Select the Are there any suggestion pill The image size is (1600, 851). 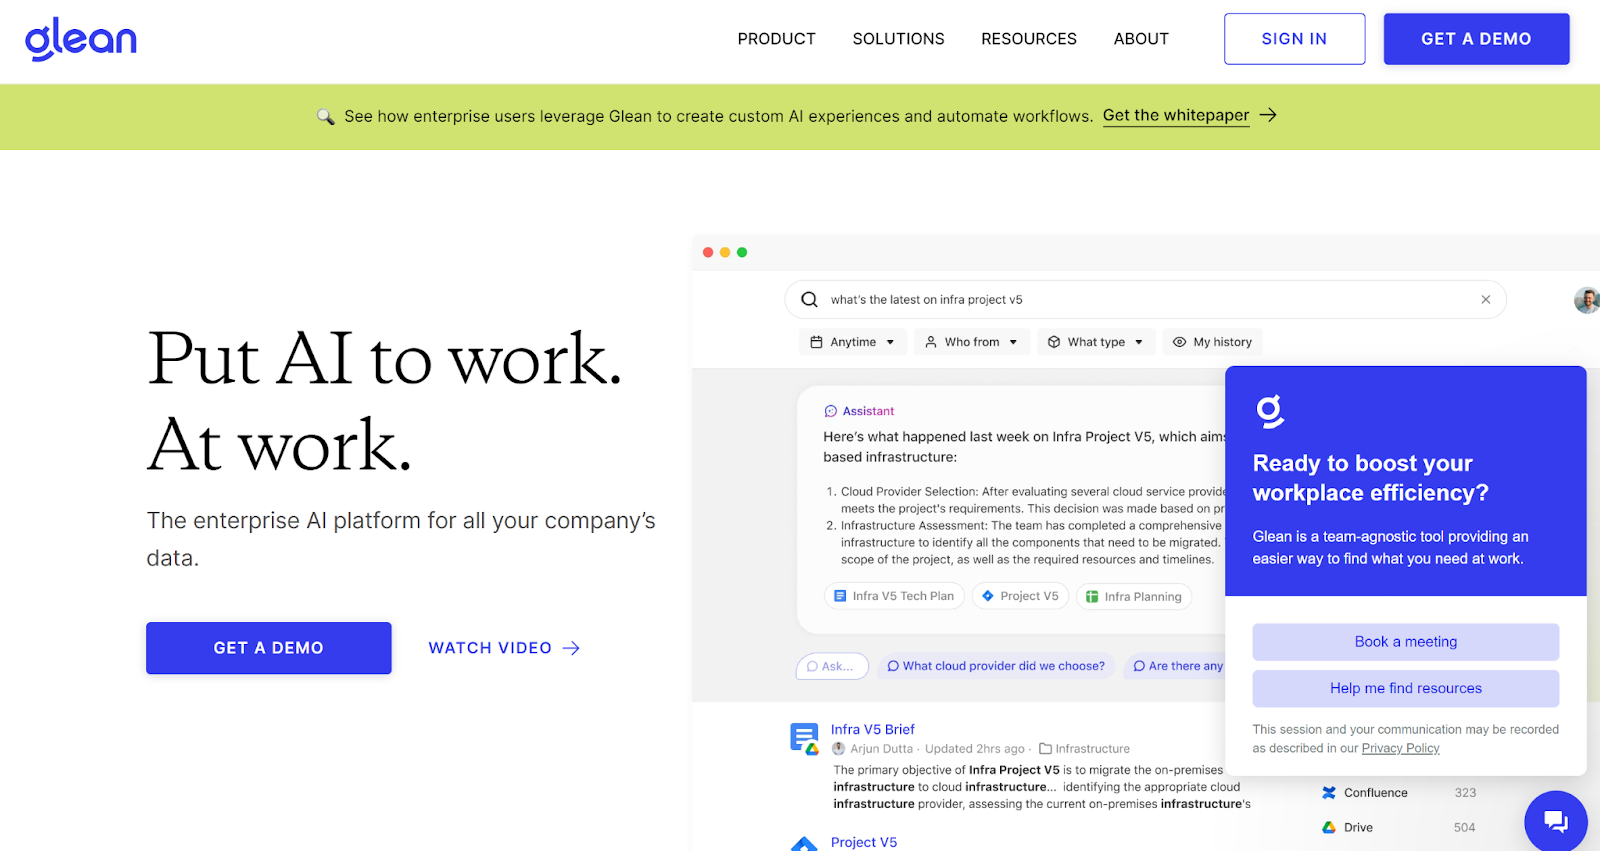1176,666
